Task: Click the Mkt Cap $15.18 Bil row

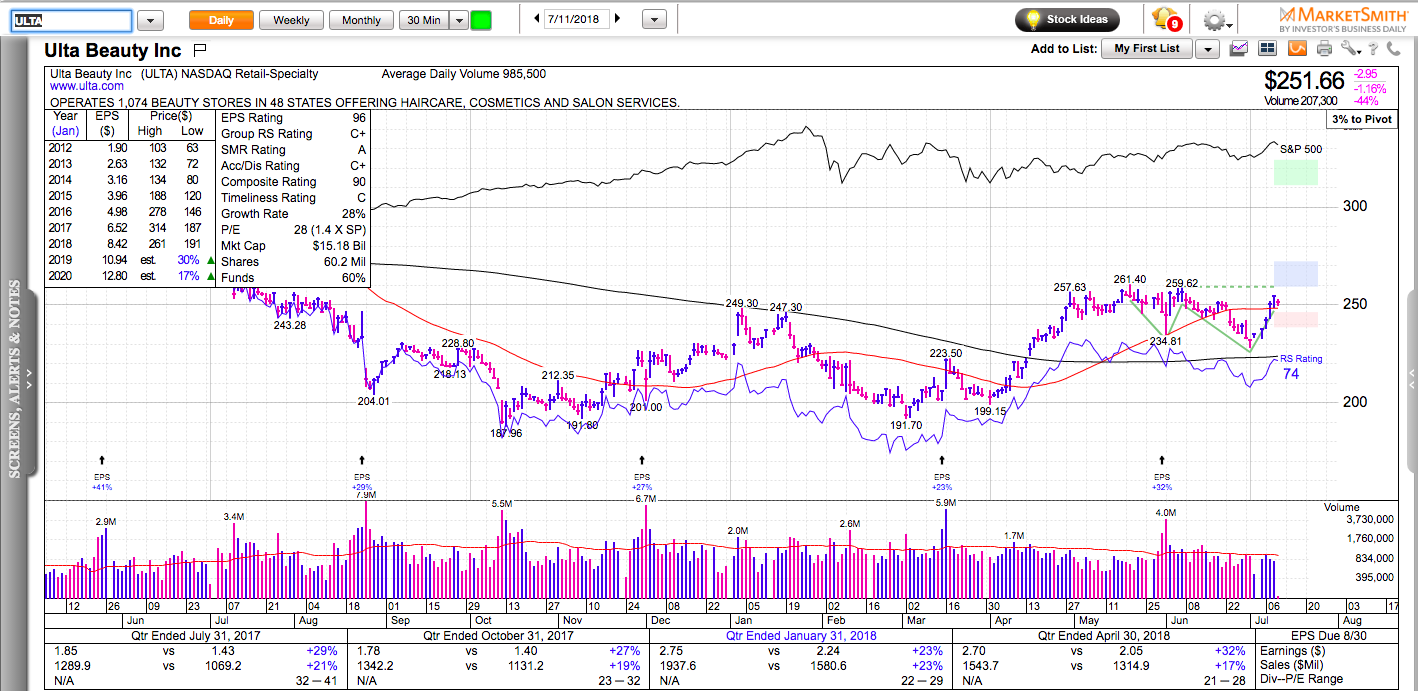Action: pos(293,246)
